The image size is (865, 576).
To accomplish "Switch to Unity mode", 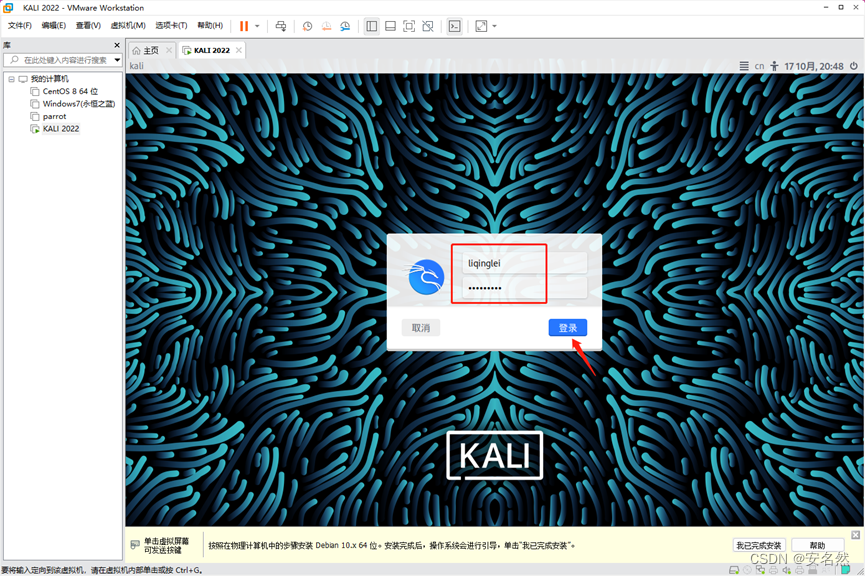I will coord(428,26).
